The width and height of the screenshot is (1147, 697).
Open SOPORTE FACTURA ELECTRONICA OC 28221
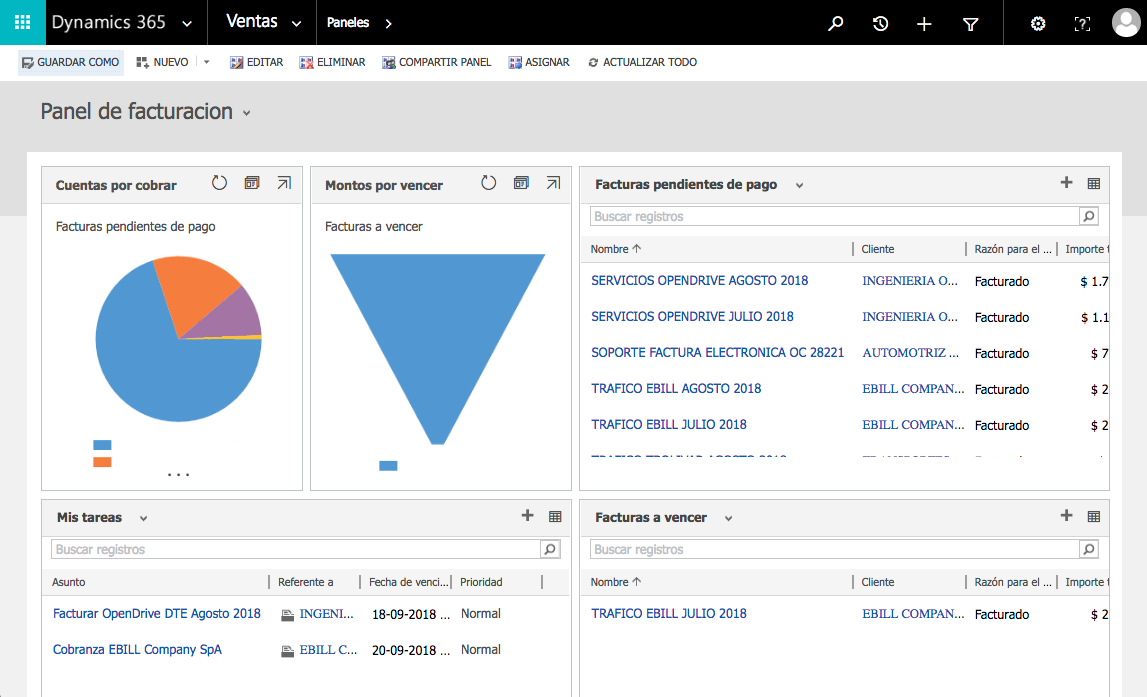click(718, 352)
